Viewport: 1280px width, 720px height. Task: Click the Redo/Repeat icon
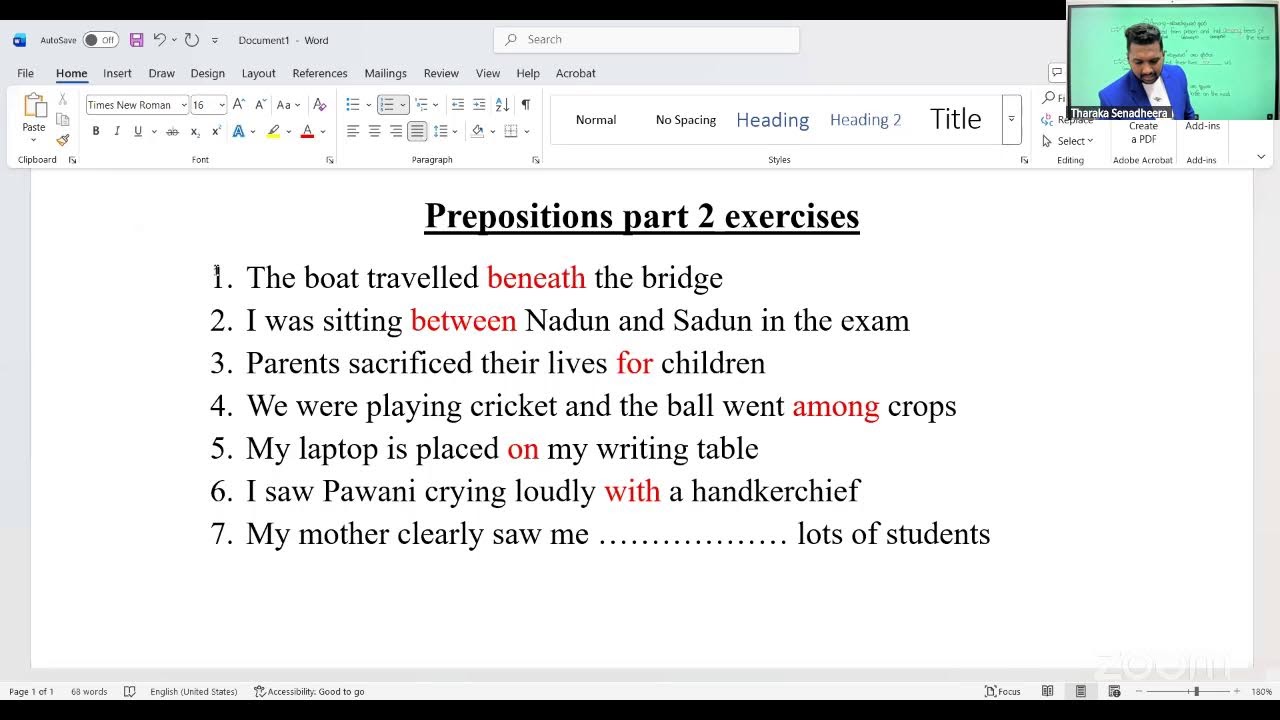click(x=192, y=40)
